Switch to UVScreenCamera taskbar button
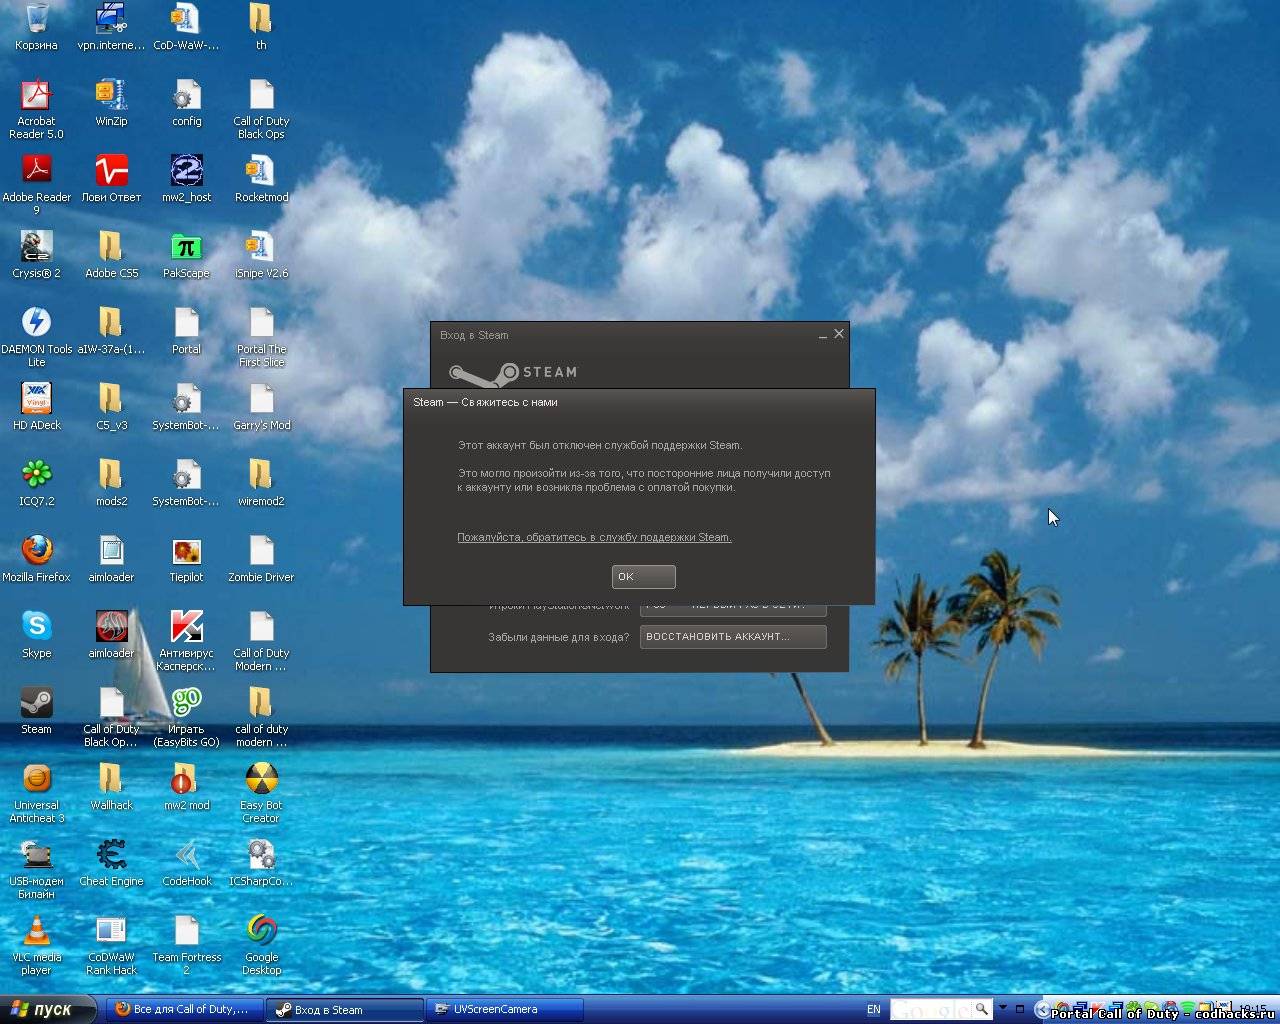 click(505, 1009)
